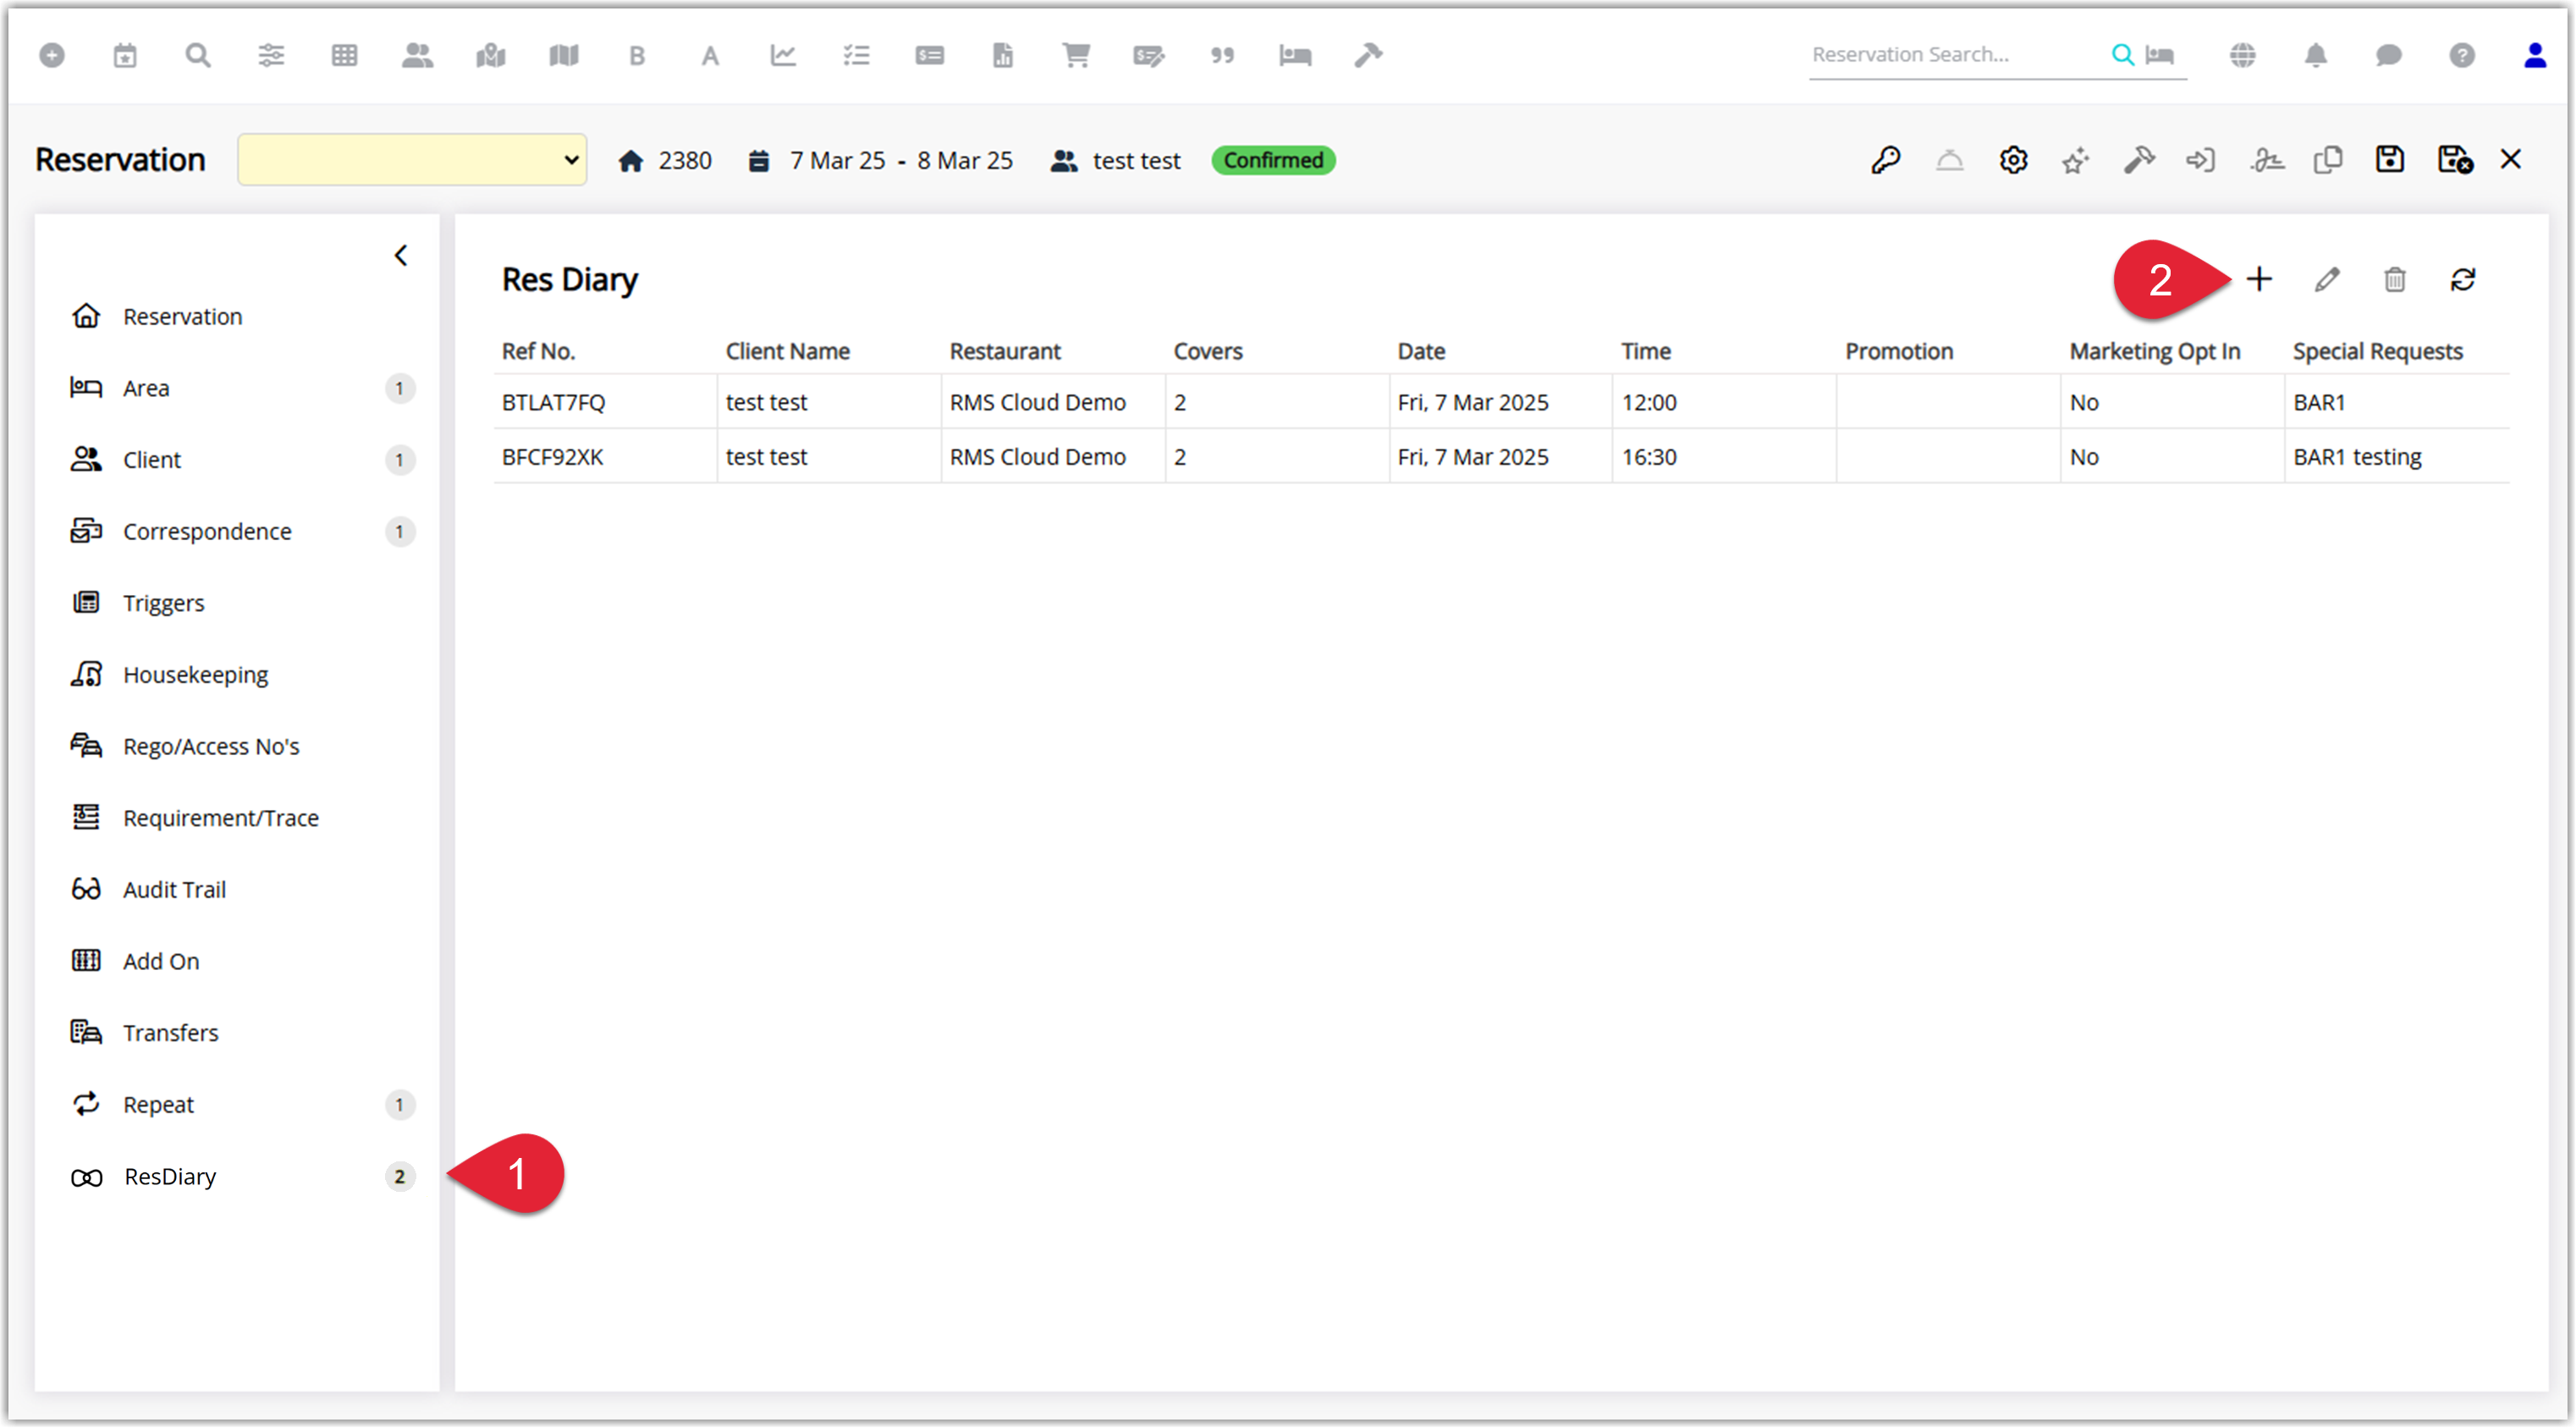Click the bold B icon in top toolbar
The image size is (2576, 1428).
click(x=636, y=55)
